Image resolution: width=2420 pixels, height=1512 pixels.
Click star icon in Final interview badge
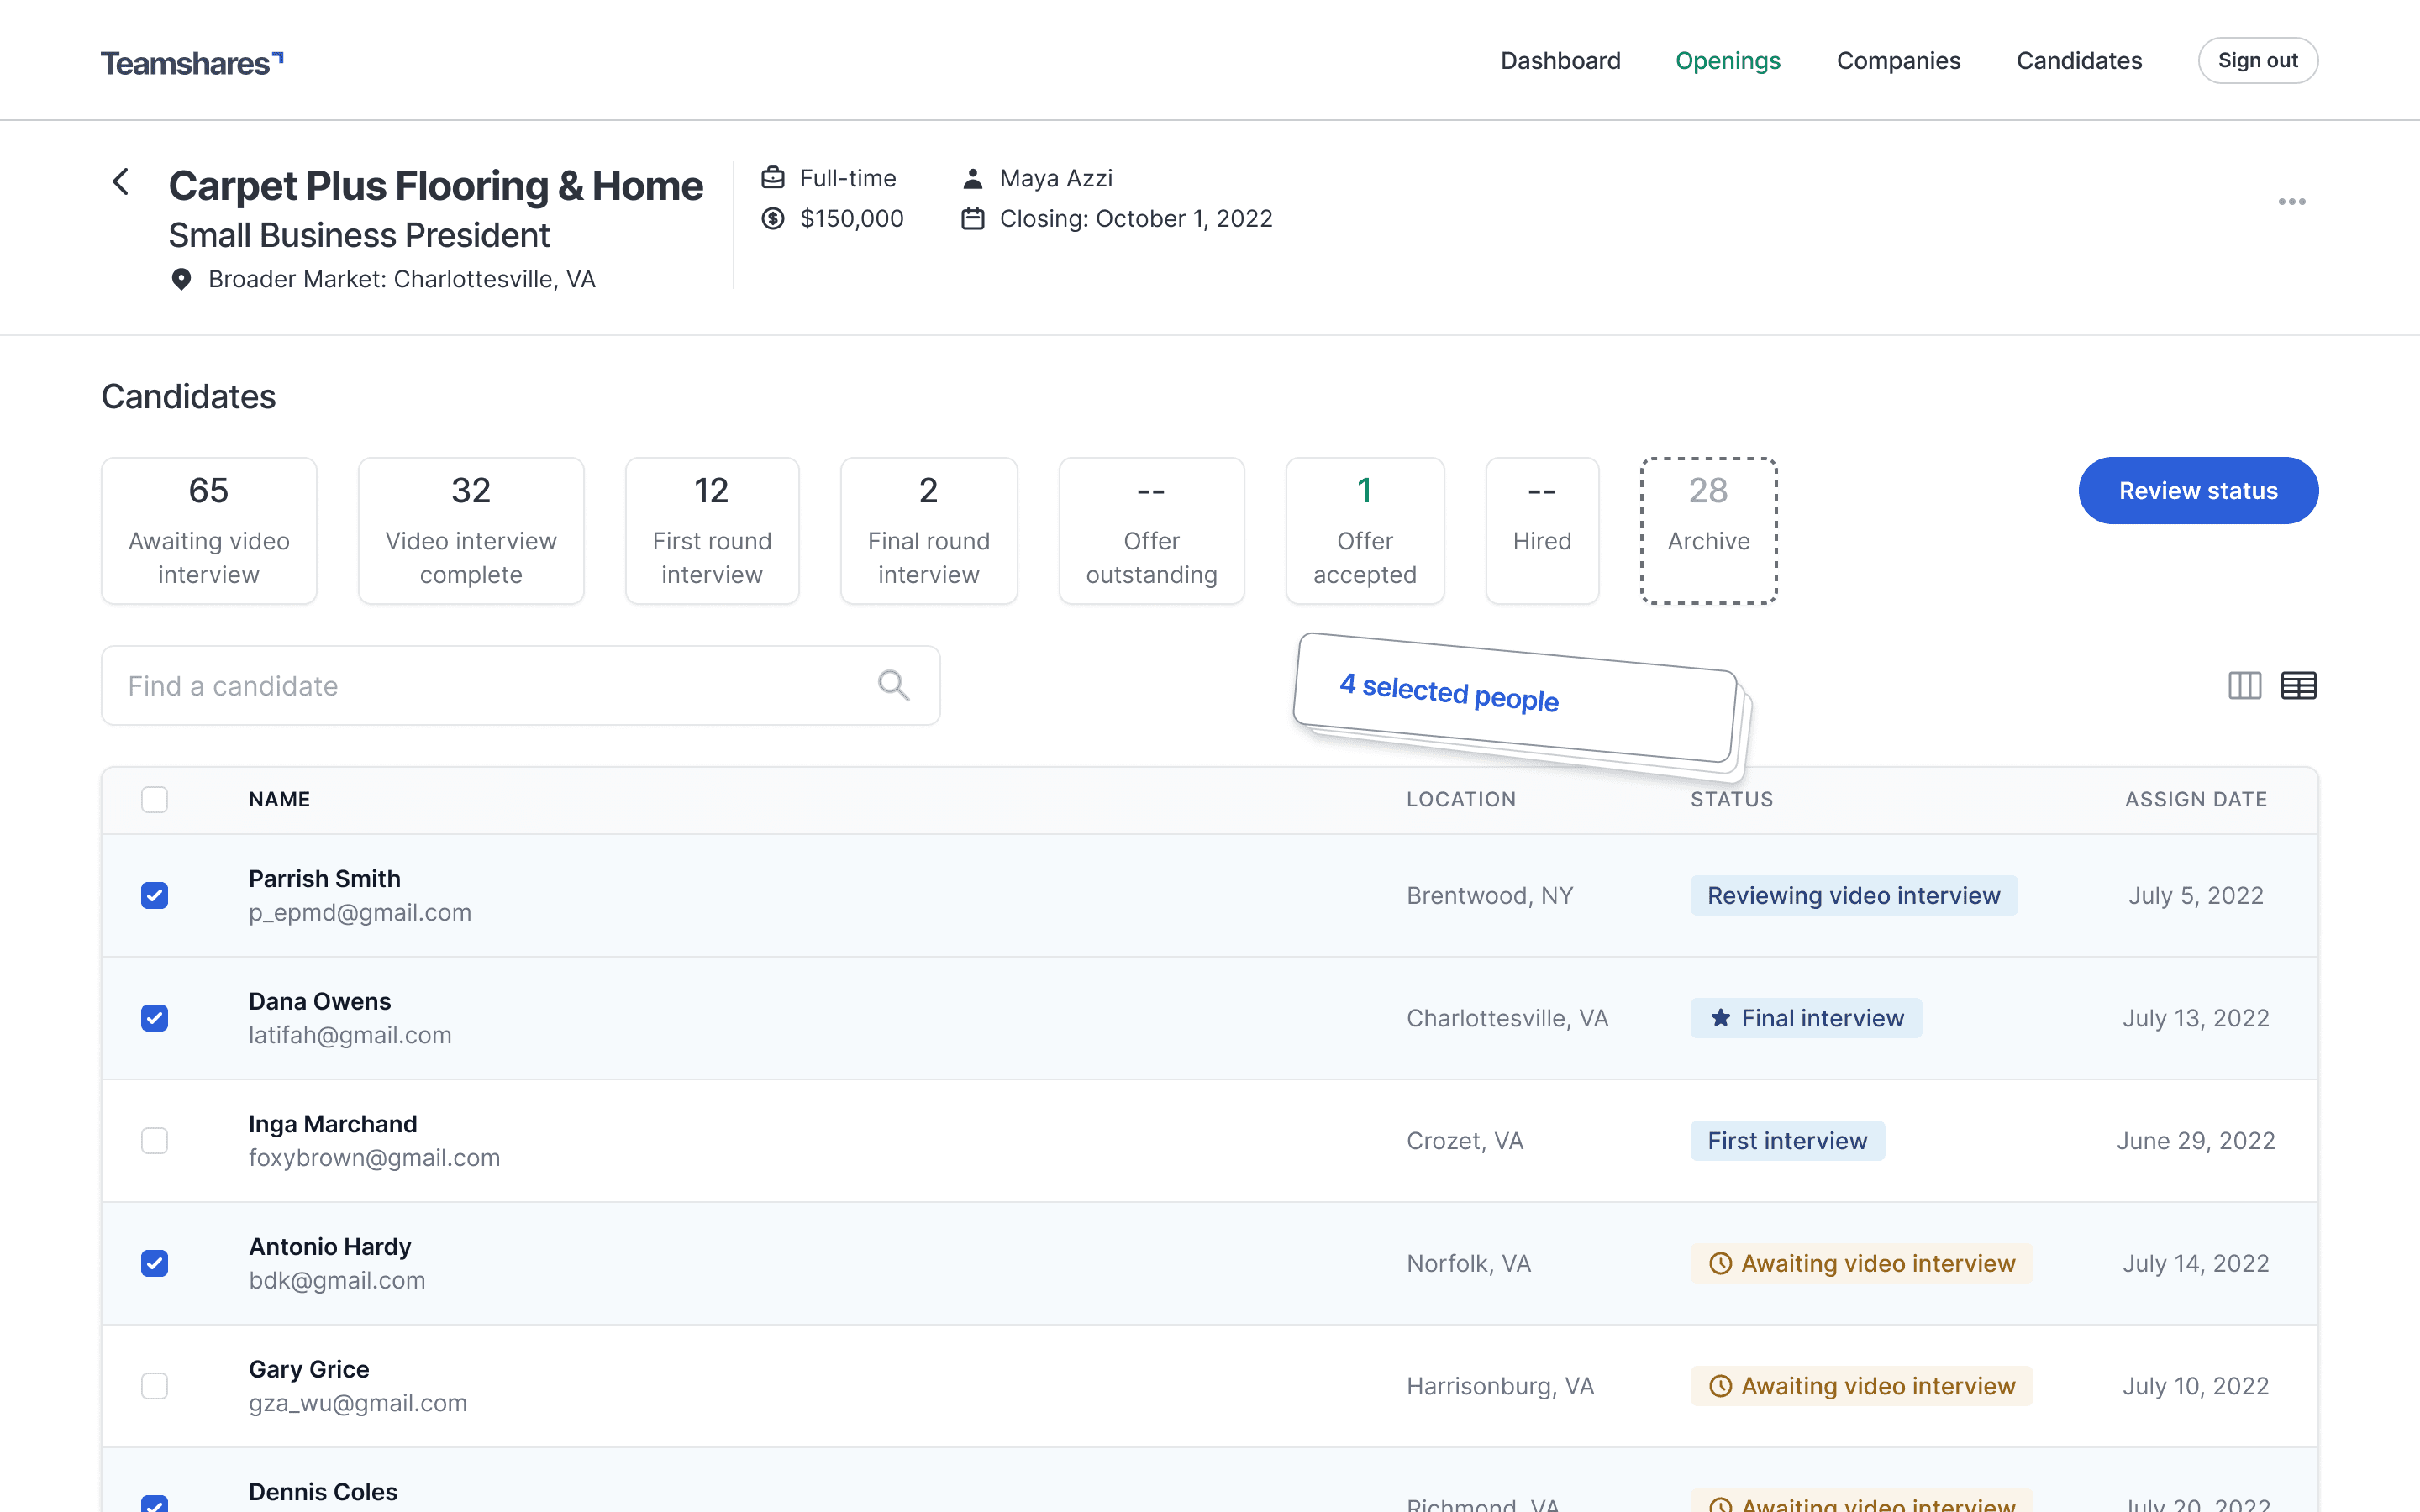pyautogui.click(x=1720, y=1018)
